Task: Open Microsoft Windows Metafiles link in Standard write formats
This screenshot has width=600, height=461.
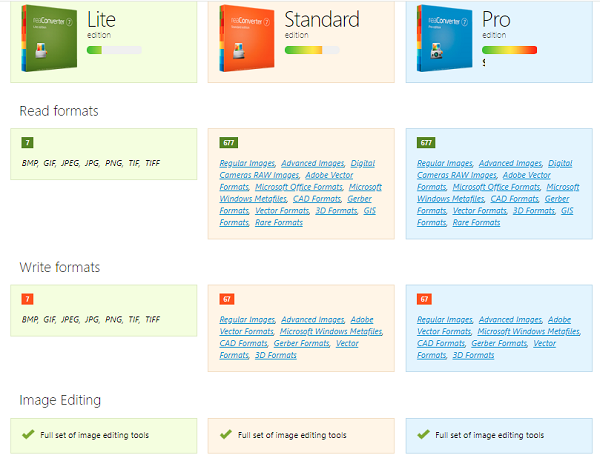Action: (331, 332)
